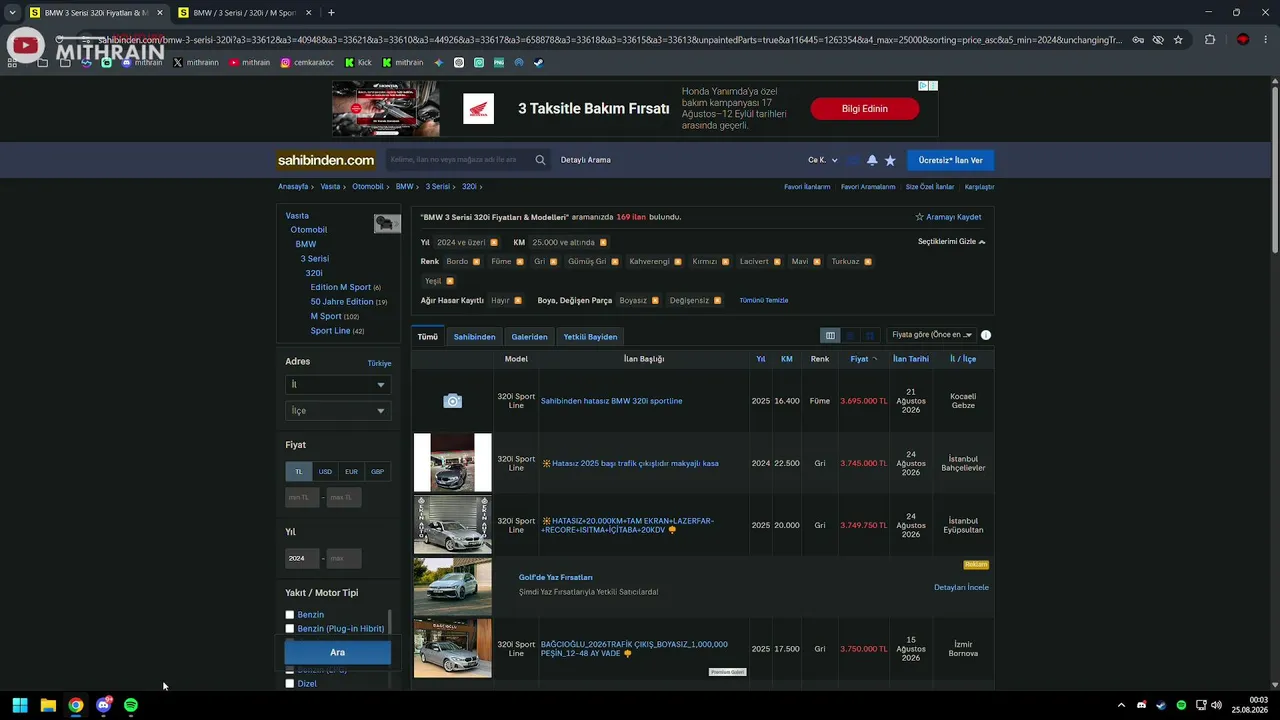Open 'Detaylı Arama' link
1280x720 pixels.
585,160
